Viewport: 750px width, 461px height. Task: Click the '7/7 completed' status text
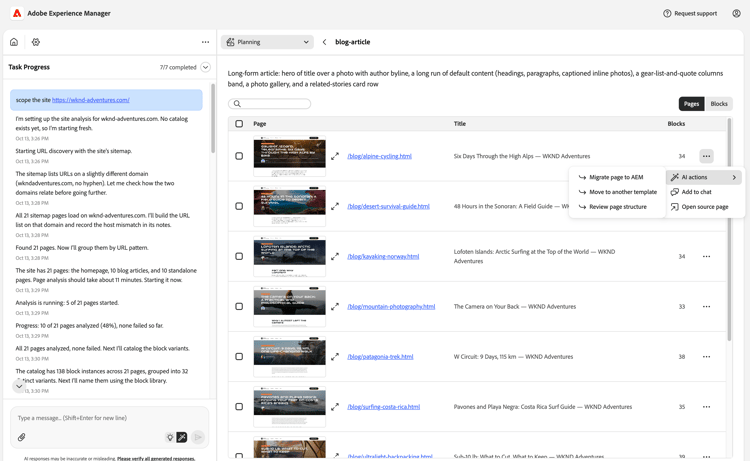178,67
